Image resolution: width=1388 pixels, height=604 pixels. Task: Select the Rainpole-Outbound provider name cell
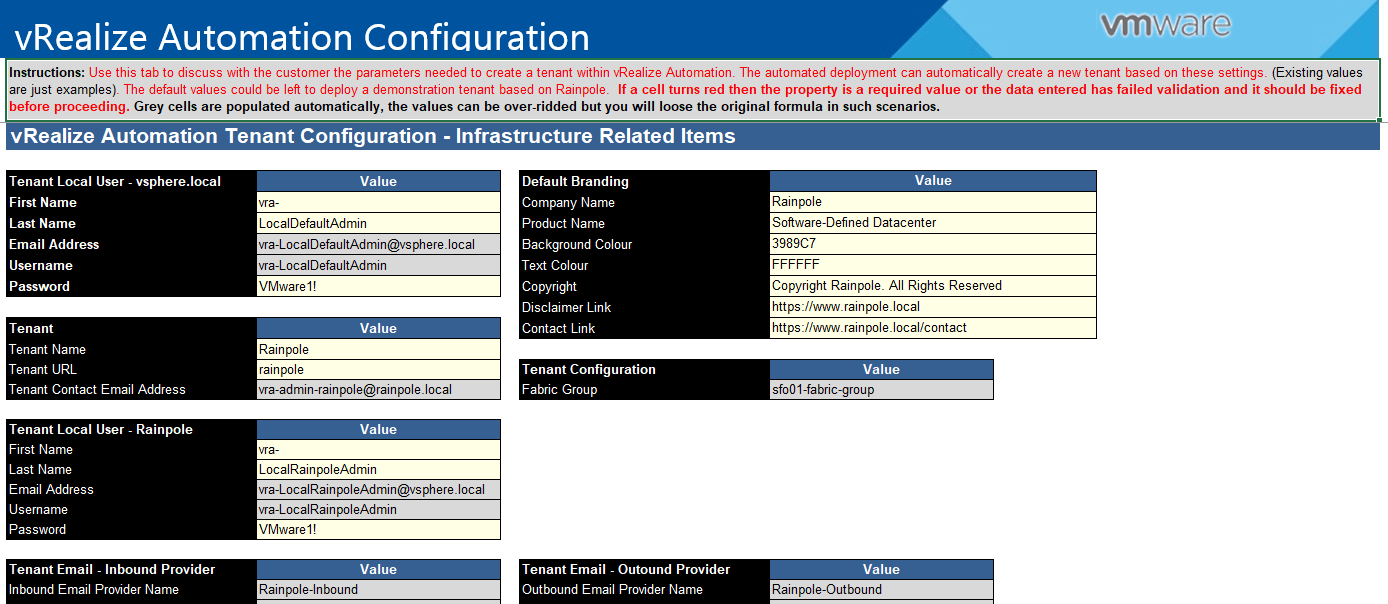(x=881, y=590)
